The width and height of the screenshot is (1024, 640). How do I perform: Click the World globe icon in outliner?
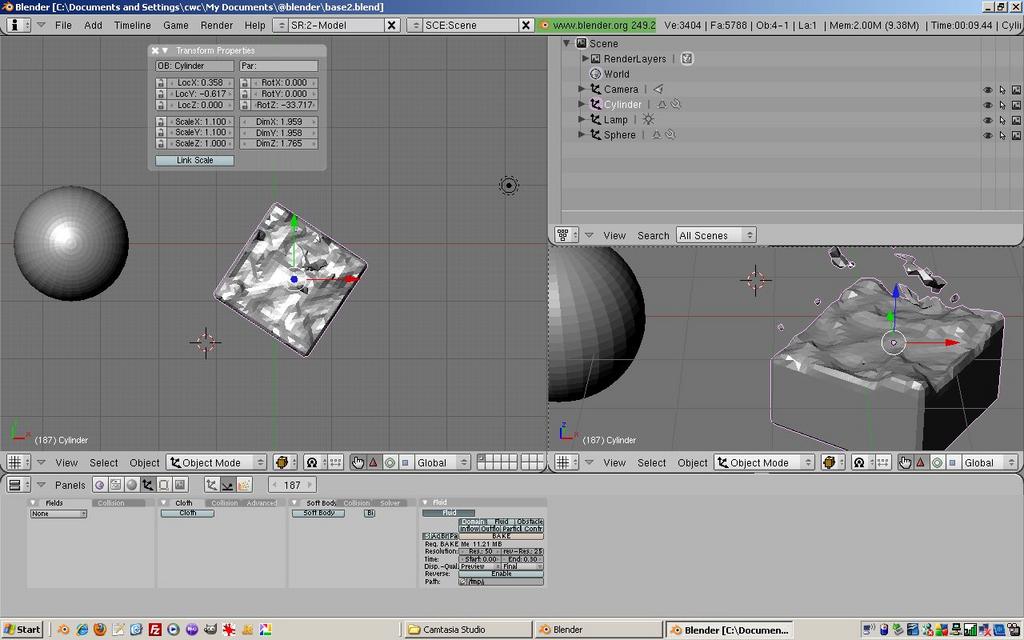[x=595, y=74]
